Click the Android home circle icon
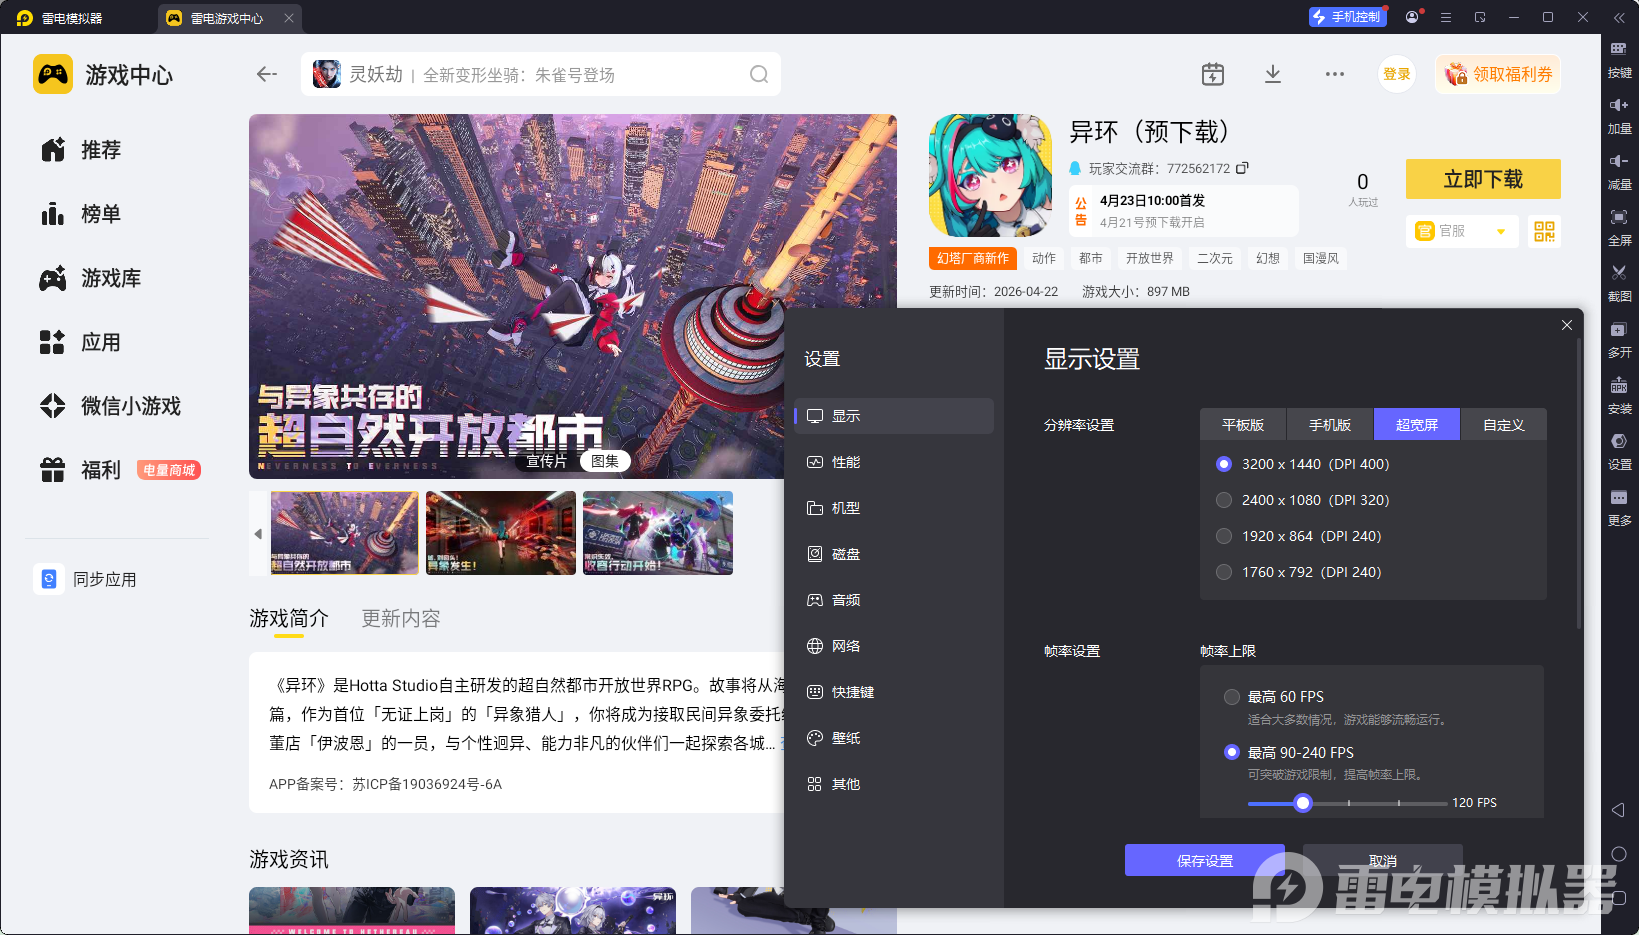 click(x=1619, y=854)
